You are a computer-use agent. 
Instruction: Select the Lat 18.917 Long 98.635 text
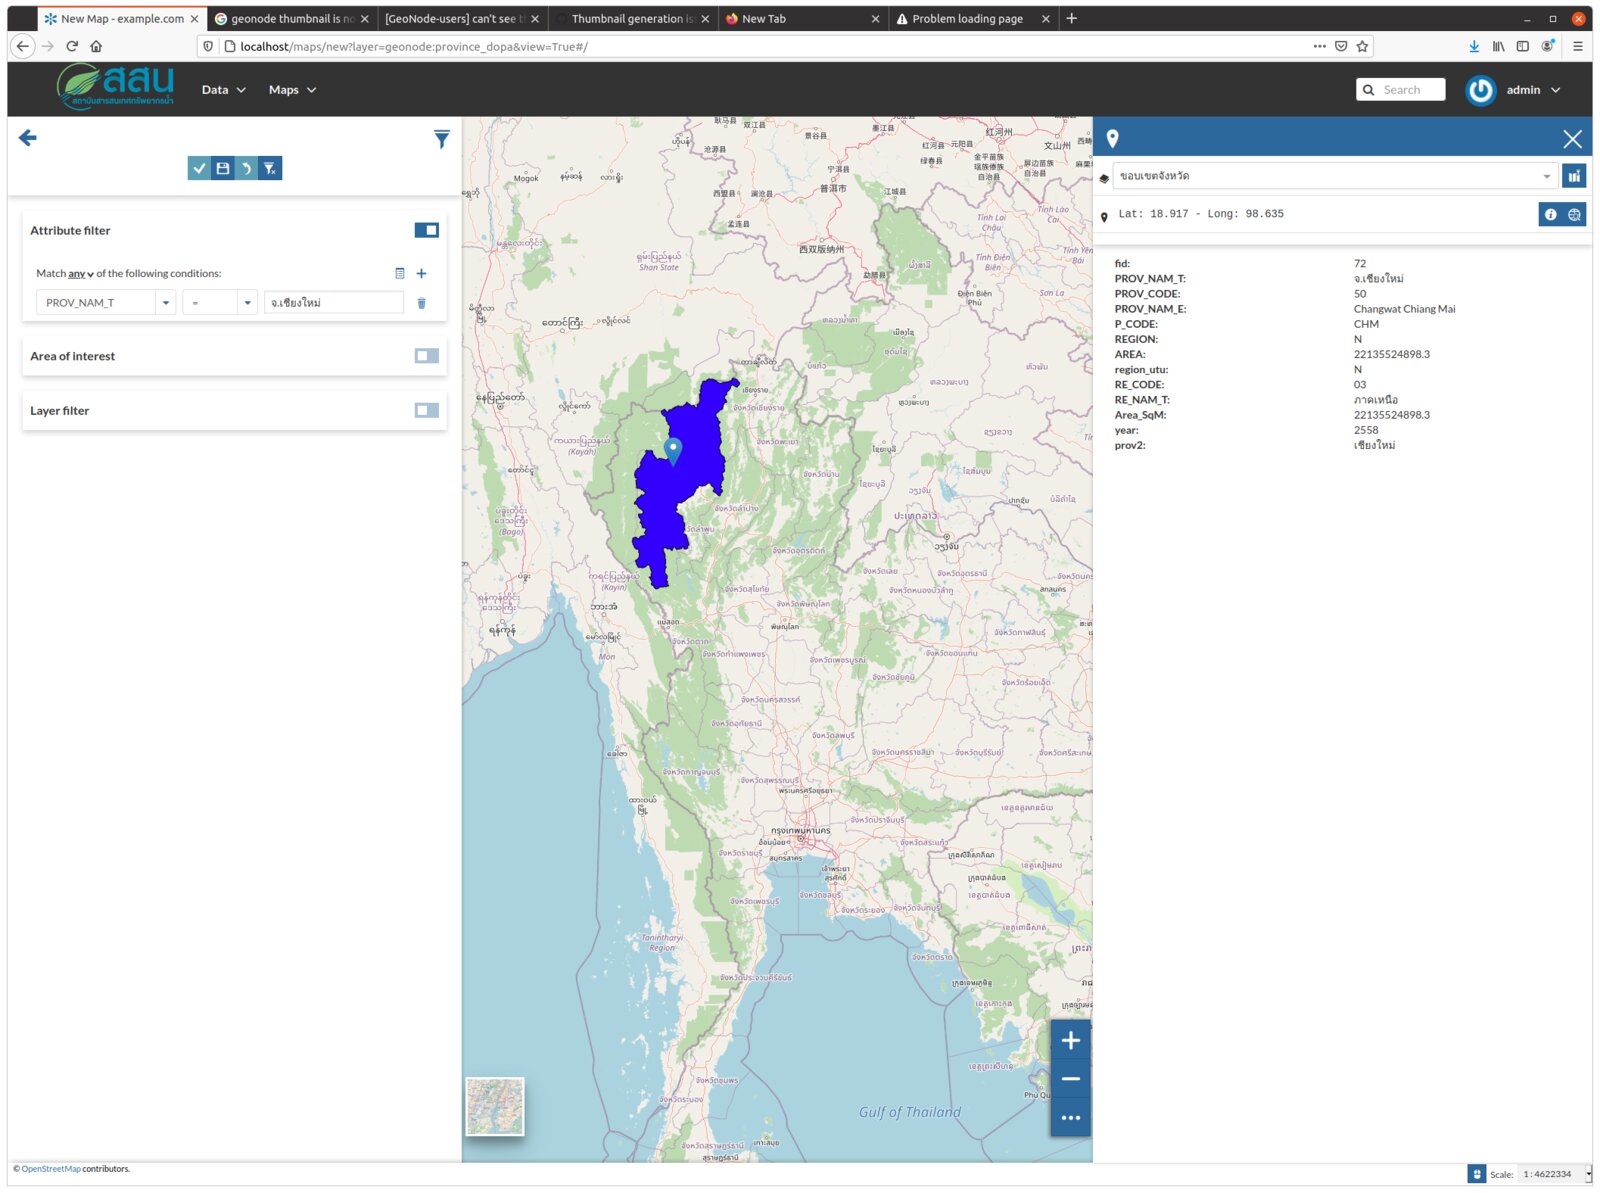point(1201,214)
